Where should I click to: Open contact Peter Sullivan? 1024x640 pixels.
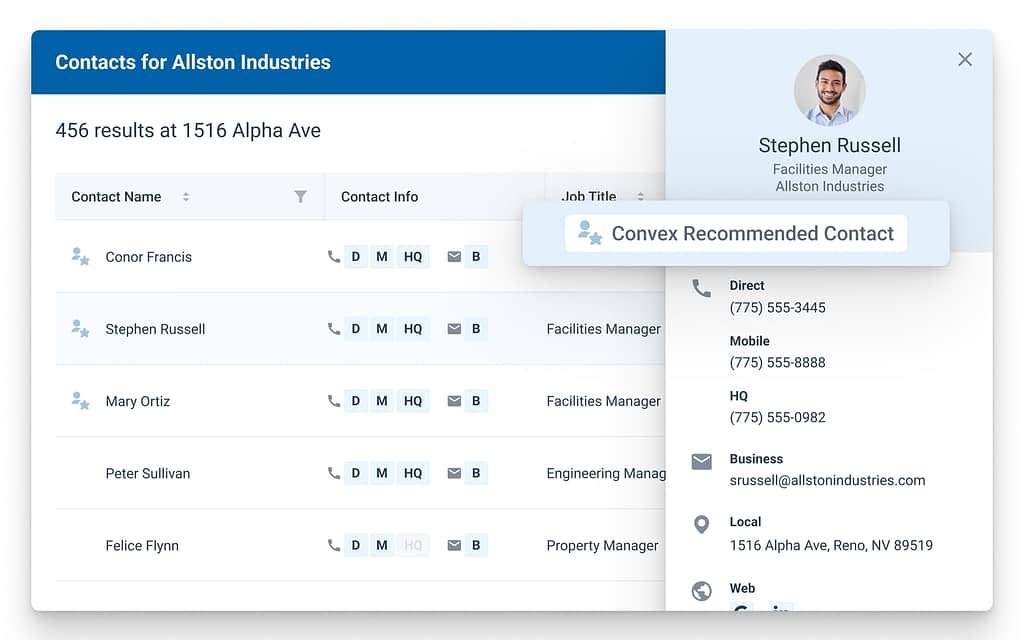click(x=148, y=473)
